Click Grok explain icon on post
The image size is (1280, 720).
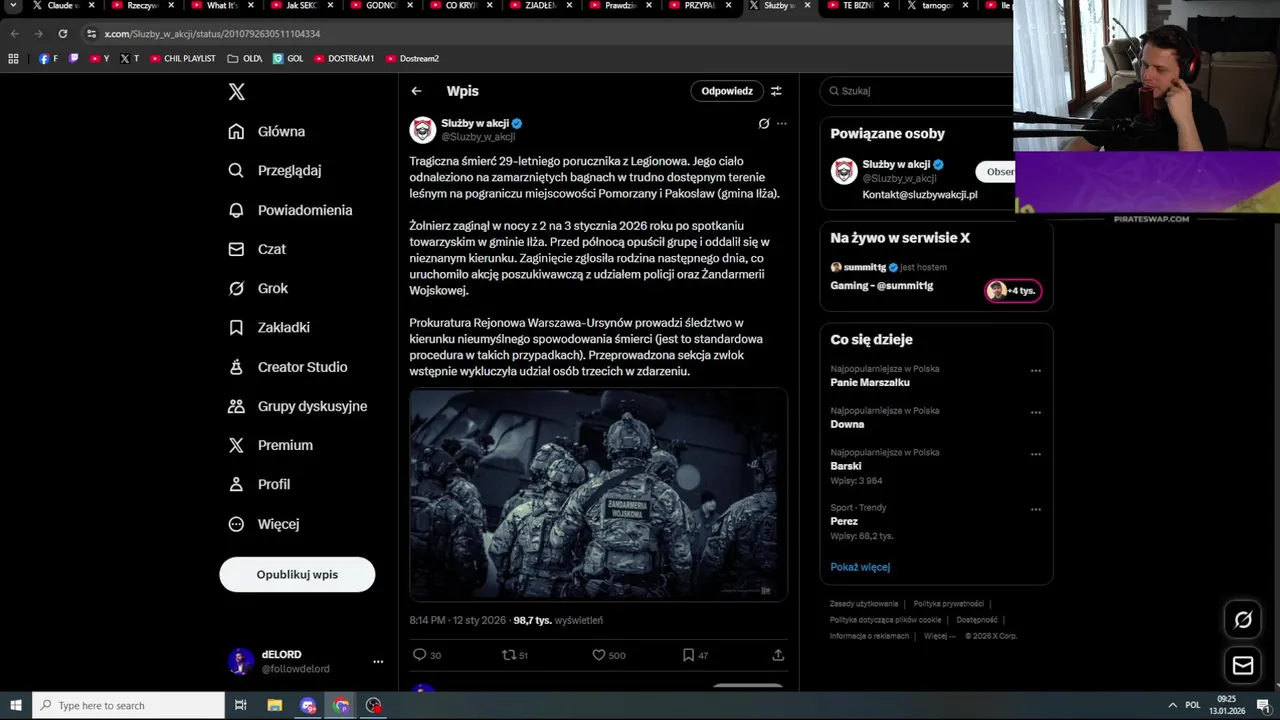[x=764, y=124]
